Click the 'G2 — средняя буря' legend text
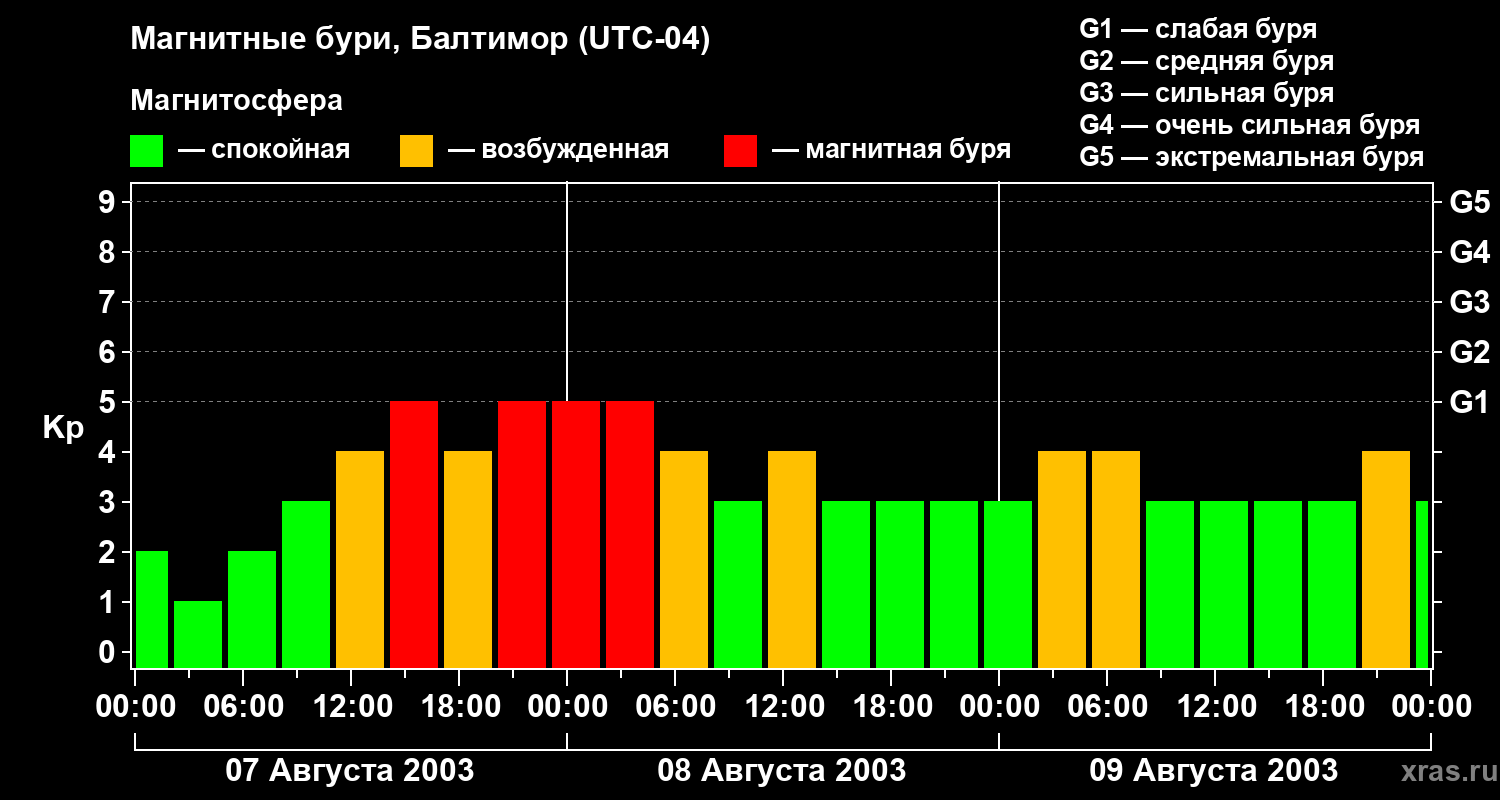This screenshot has width=1500, height=800. click(1206, 61)
